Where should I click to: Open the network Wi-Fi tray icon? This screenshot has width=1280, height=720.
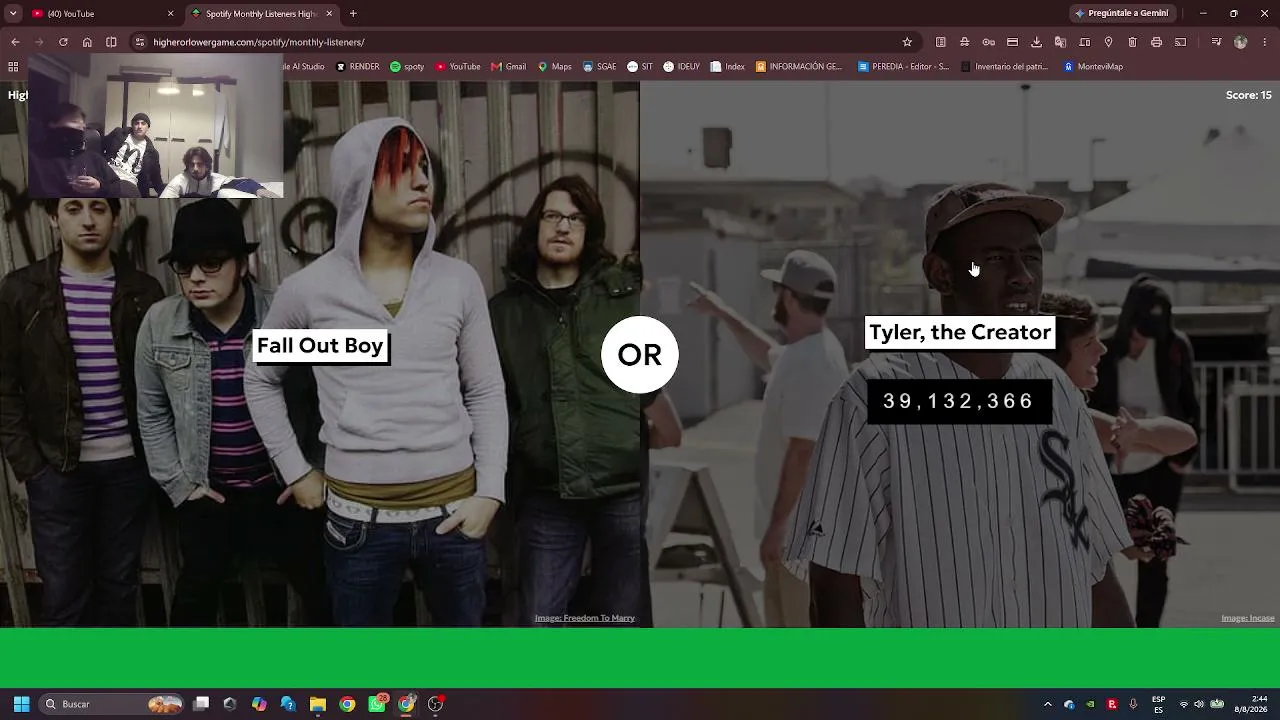pyautogui.click(x=1184, y=704)
